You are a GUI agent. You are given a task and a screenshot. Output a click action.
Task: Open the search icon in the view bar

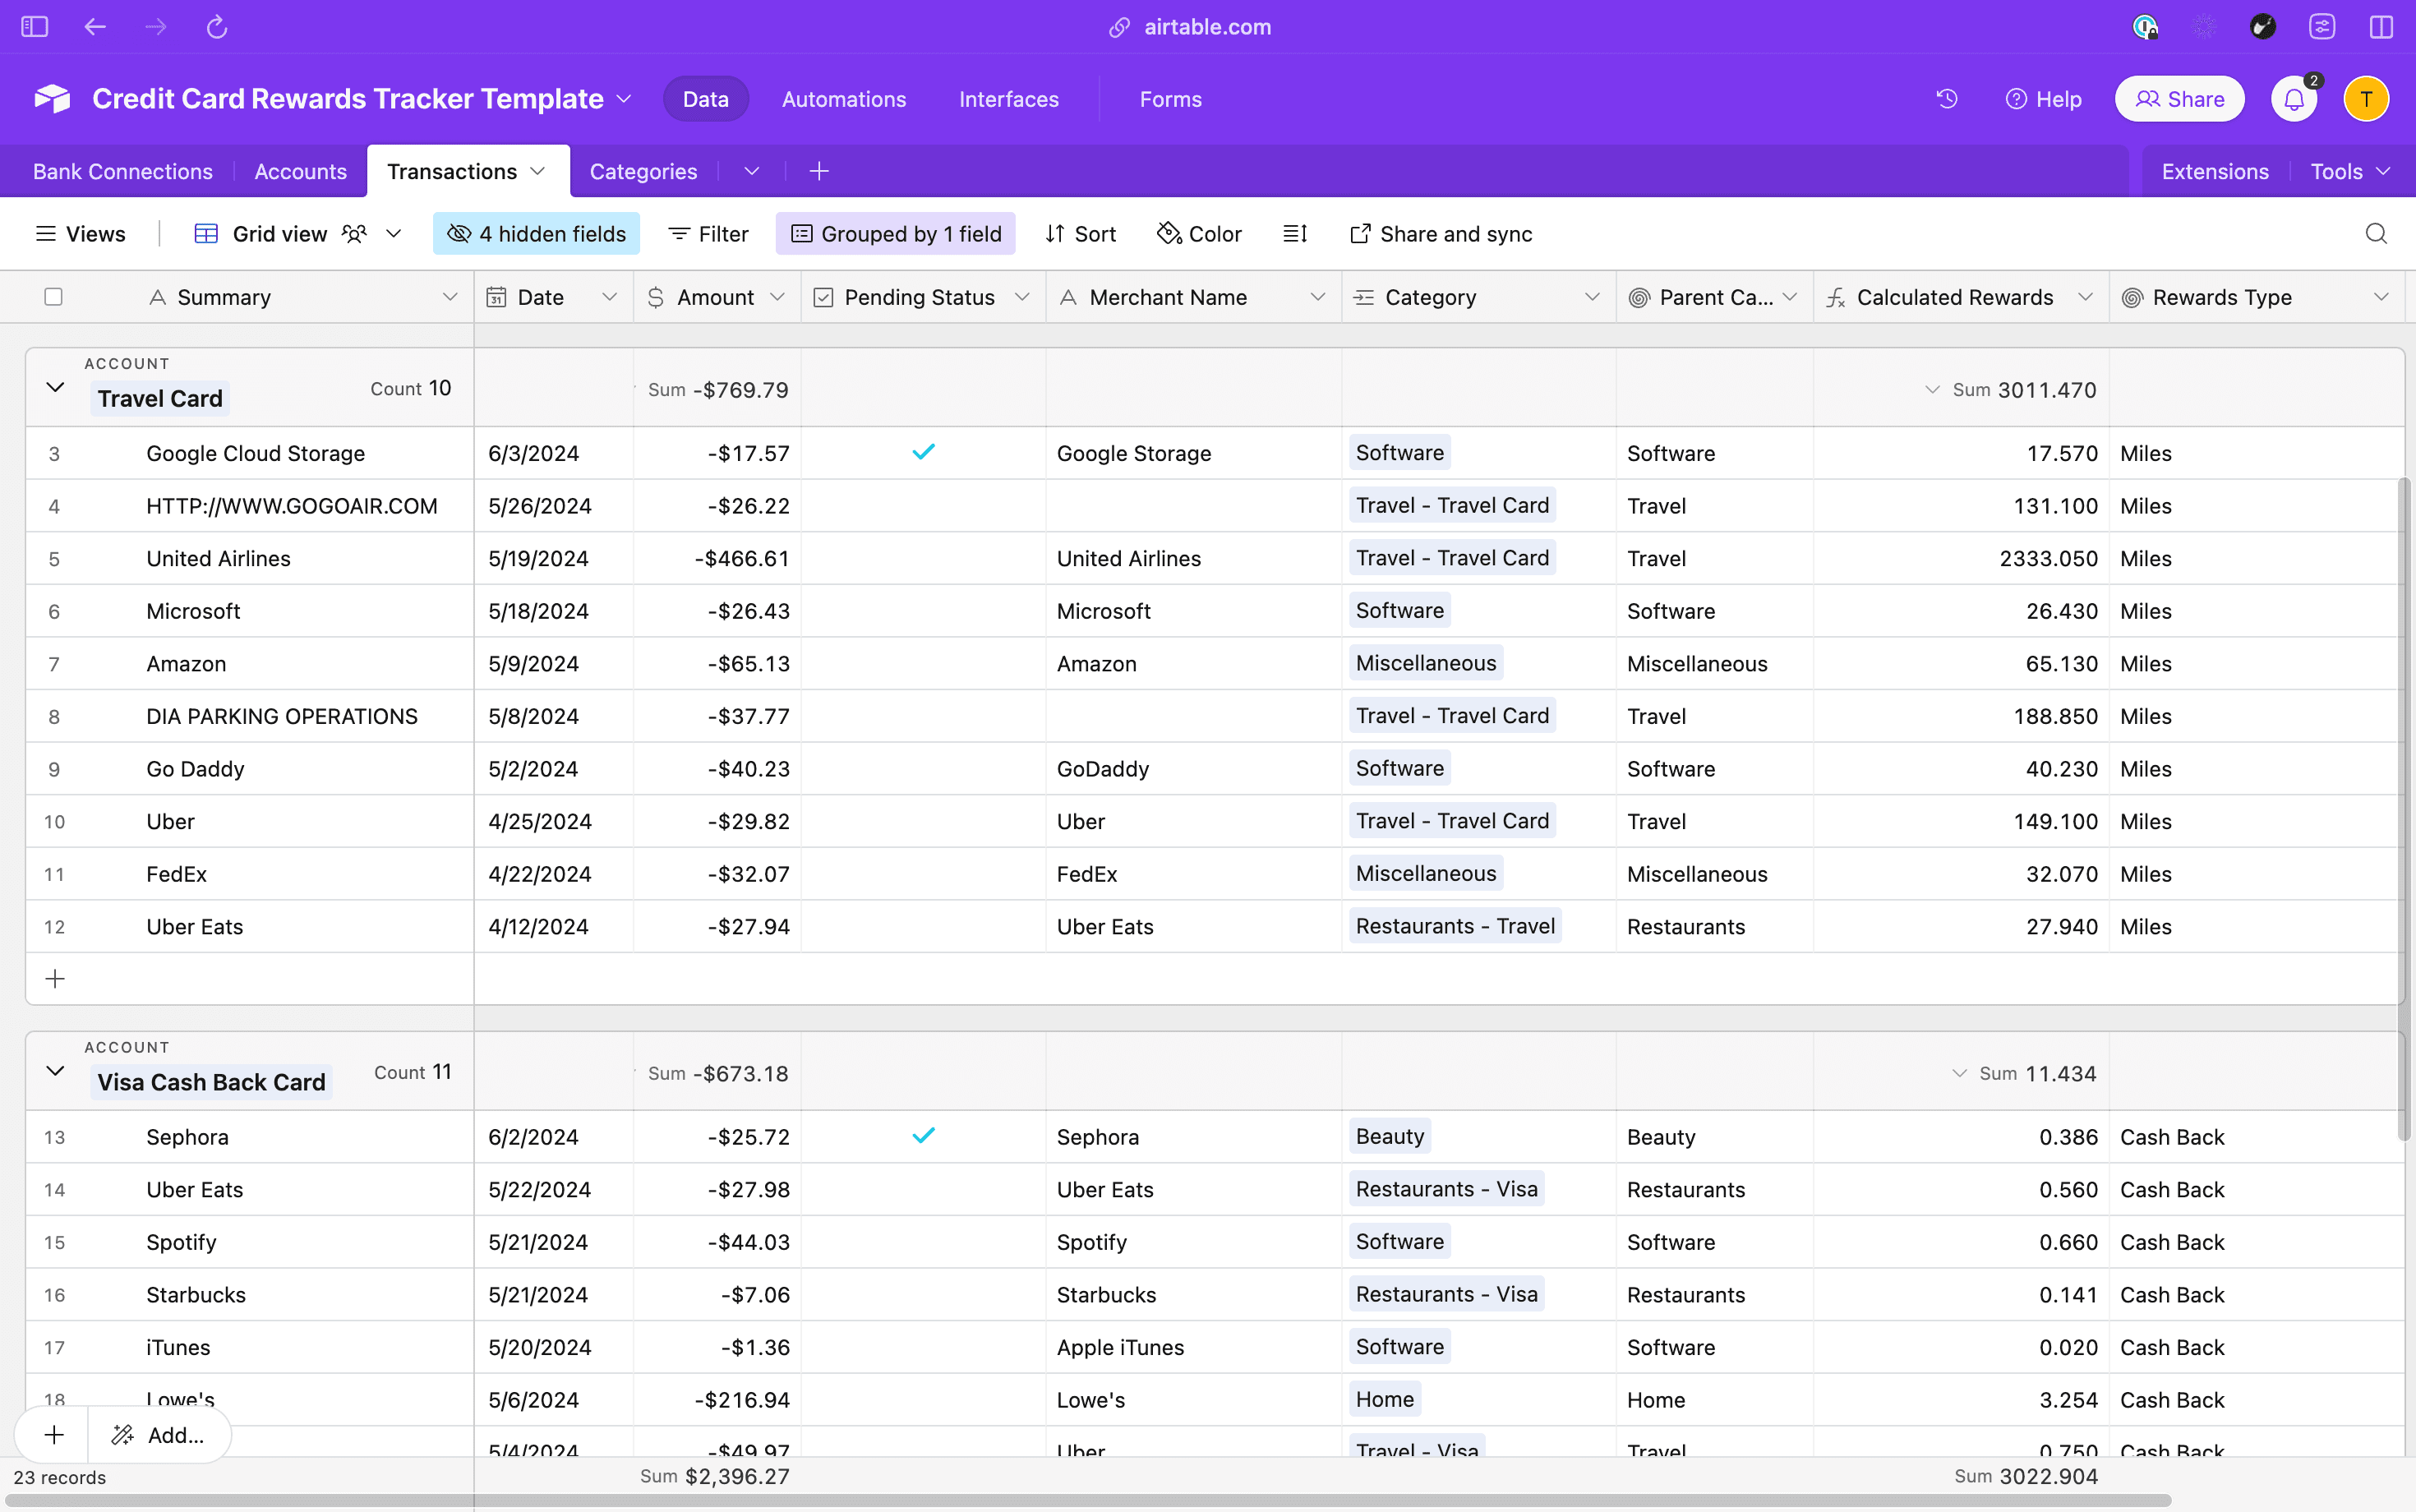2375,233
